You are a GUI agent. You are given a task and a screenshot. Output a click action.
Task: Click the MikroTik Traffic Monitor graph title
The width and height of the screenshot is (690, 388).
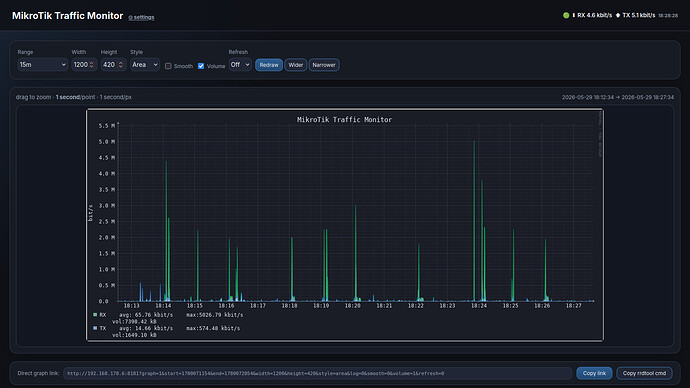[x=344, y=120]
